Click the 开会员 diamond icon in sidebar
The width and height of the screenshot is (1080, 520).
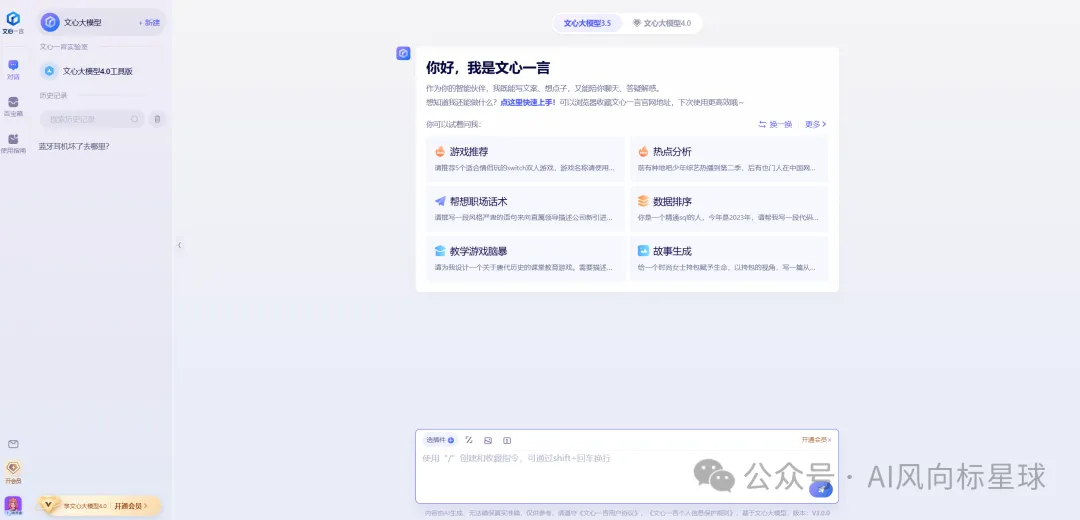pyautogui.click(x=13, y=468)
